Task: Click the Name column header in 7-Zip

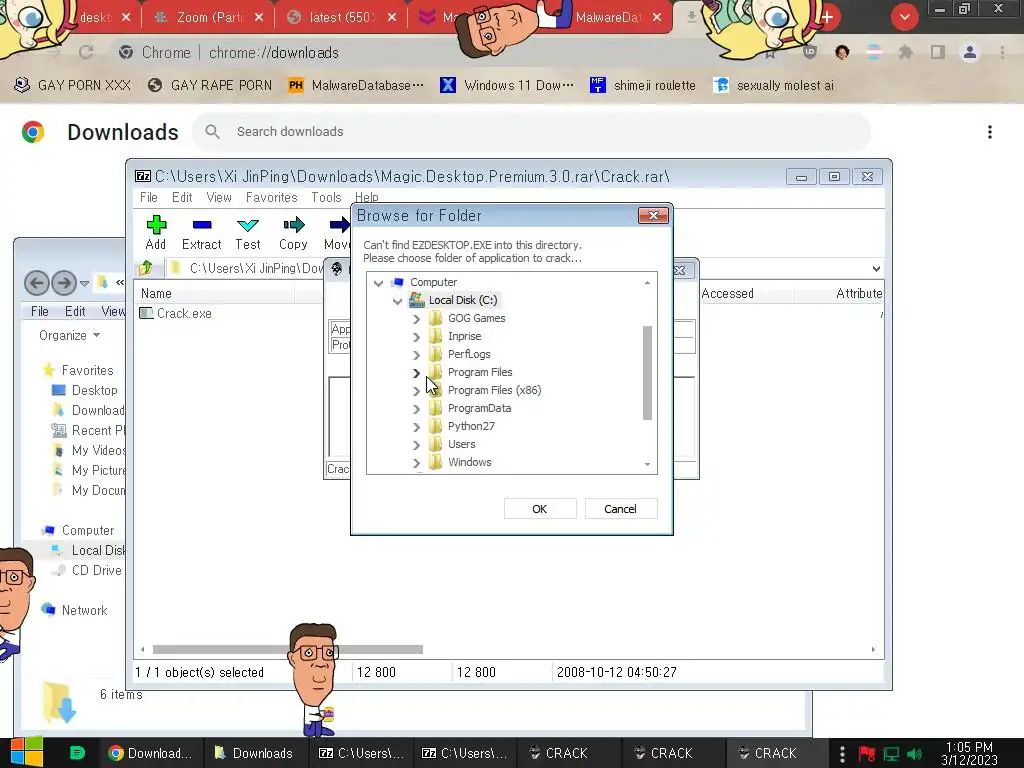Action: point(157,294)
